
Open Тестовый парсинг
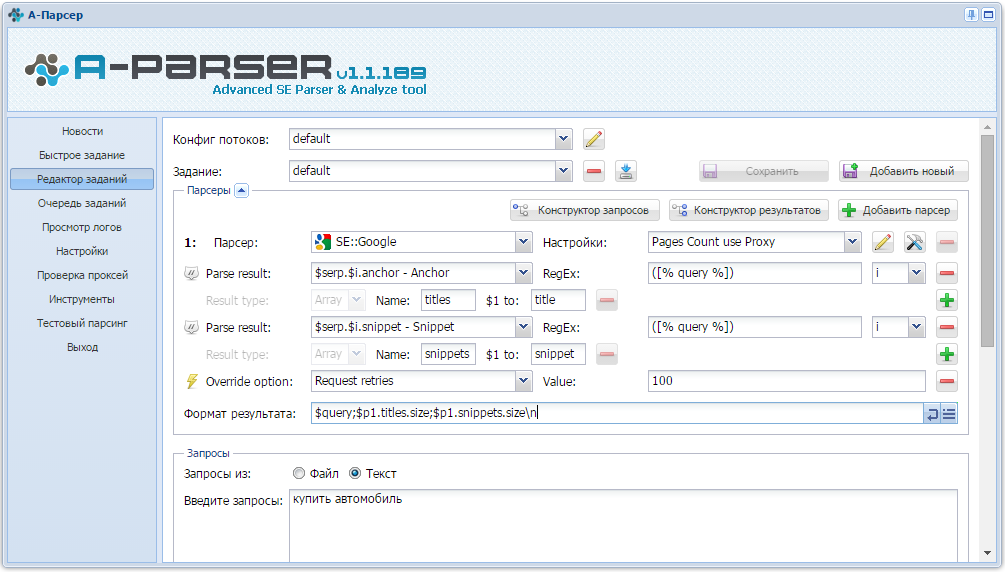pyautogui.click(x=82, y=323)
